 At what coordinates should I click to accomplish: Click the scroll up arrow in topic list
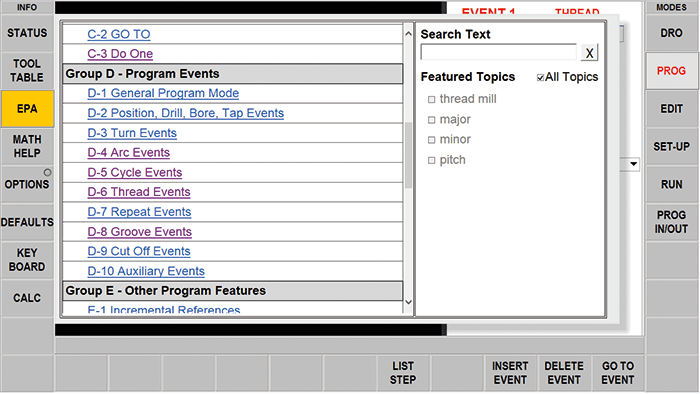pyautogui.click(x=408, y=33)
